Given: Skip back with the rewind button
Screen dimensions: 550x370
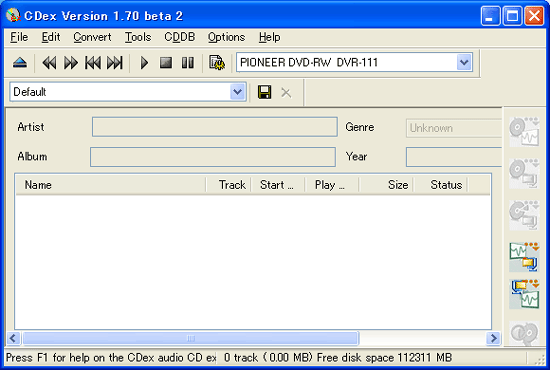Looking at the screenshot, I should (x=49, y=63).
